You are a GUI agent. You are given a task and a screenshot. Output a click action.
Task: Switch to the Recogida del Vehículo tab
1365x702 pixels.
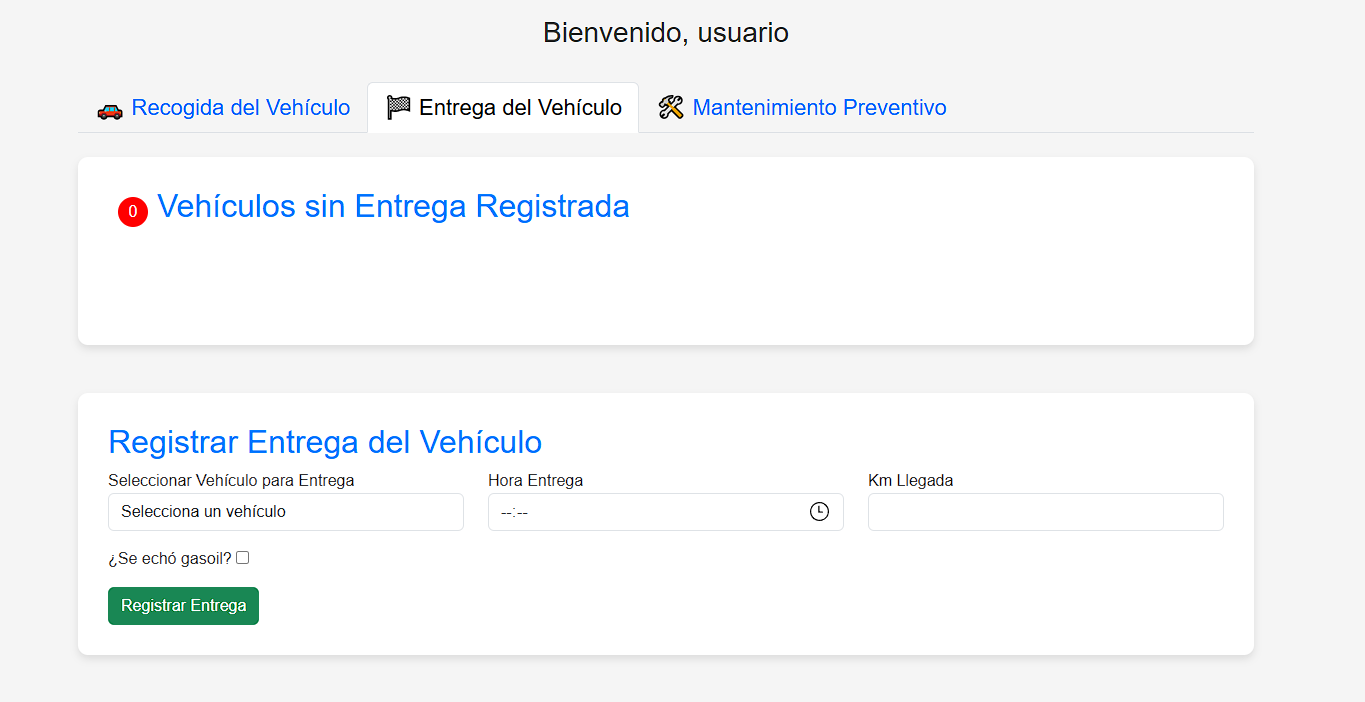pyautogui.click(x=241, y=107)
